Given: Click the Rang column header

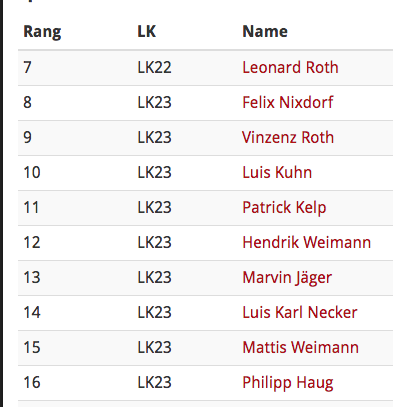Looking at the screenshot, I should coord(42,32).
